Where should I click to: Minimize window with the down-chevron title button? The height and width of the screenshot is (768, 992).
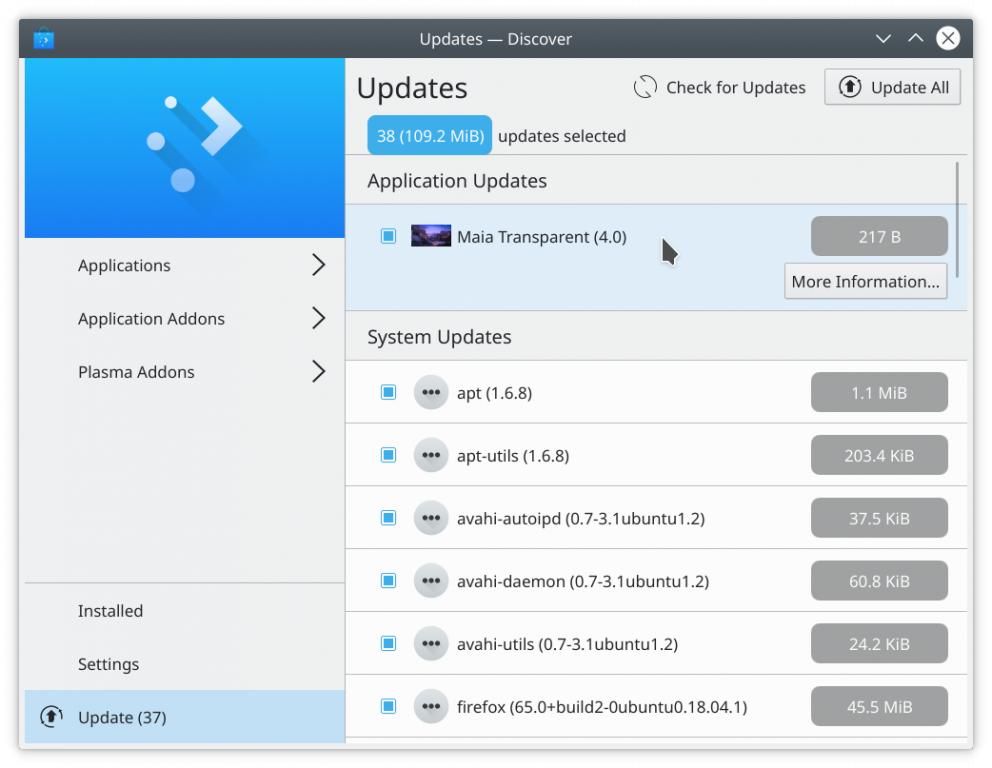point(883,39)
